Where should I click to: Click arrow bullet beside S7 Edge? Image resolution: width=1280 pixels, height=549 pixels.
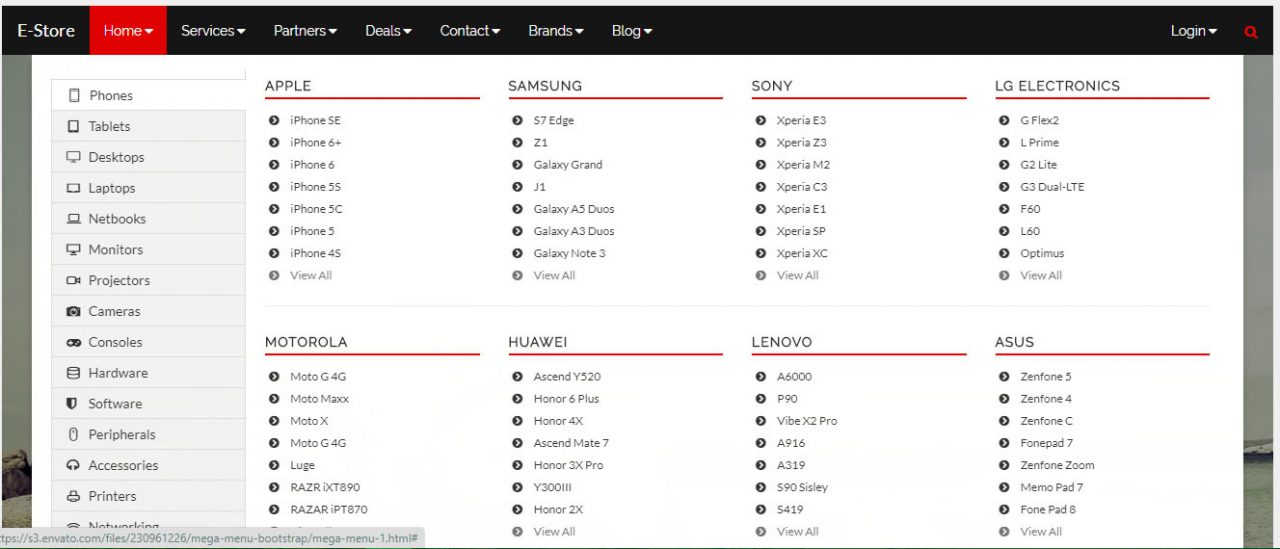click(x=517, y=120)
